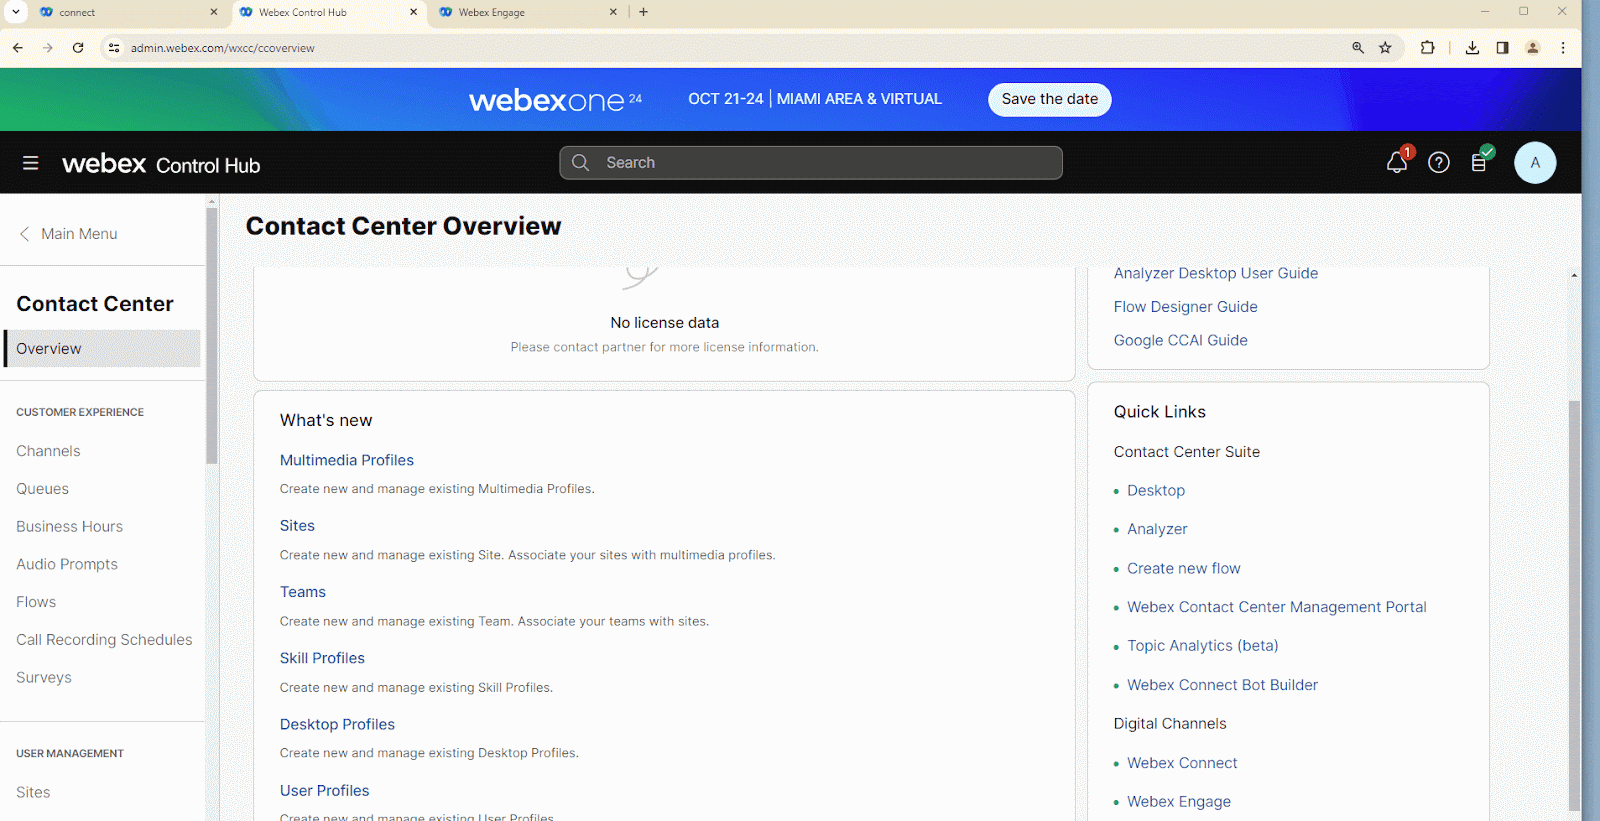Open the Analyzer quick link
Viewport: 1600px width, 821px height.
[1157, 529]
